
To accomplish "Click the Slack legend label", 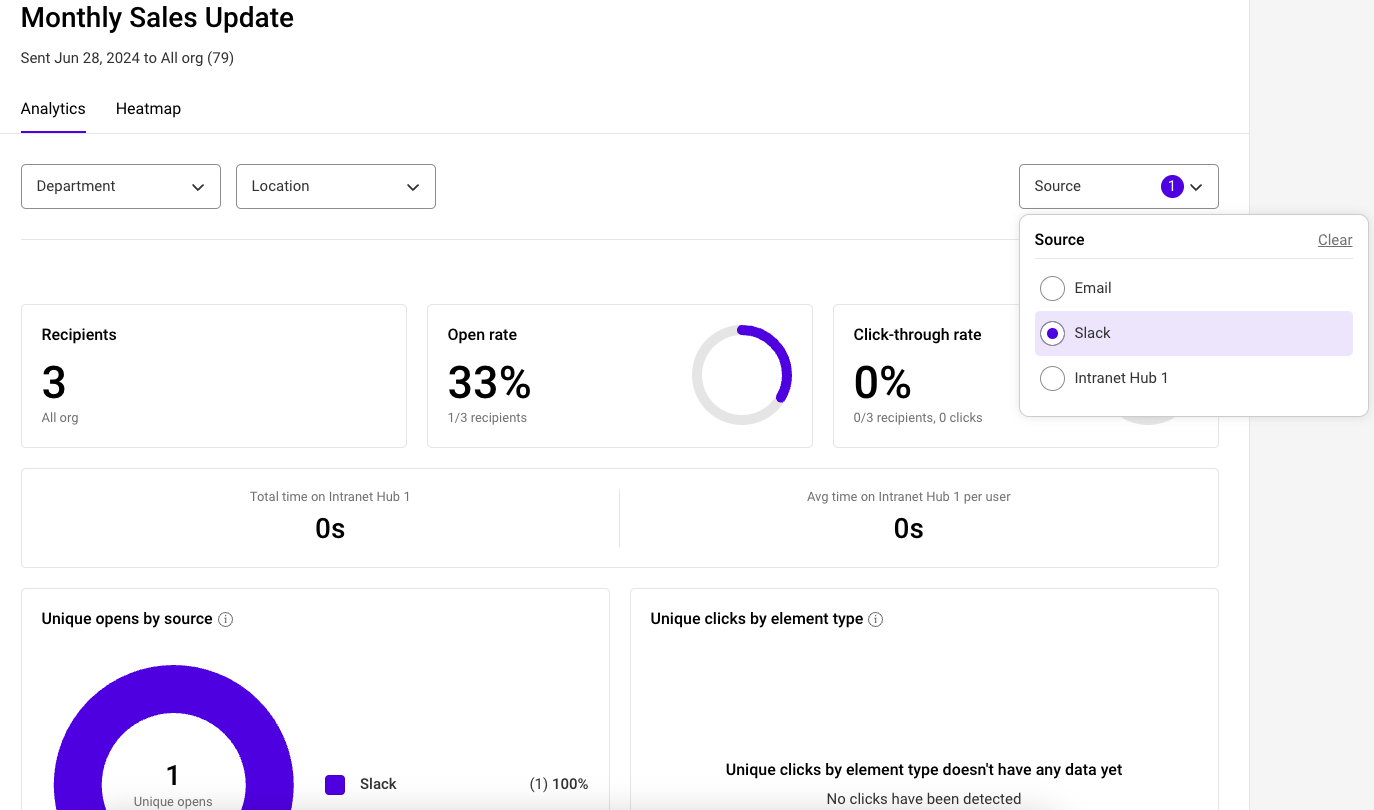I will (x=378, y=784).
